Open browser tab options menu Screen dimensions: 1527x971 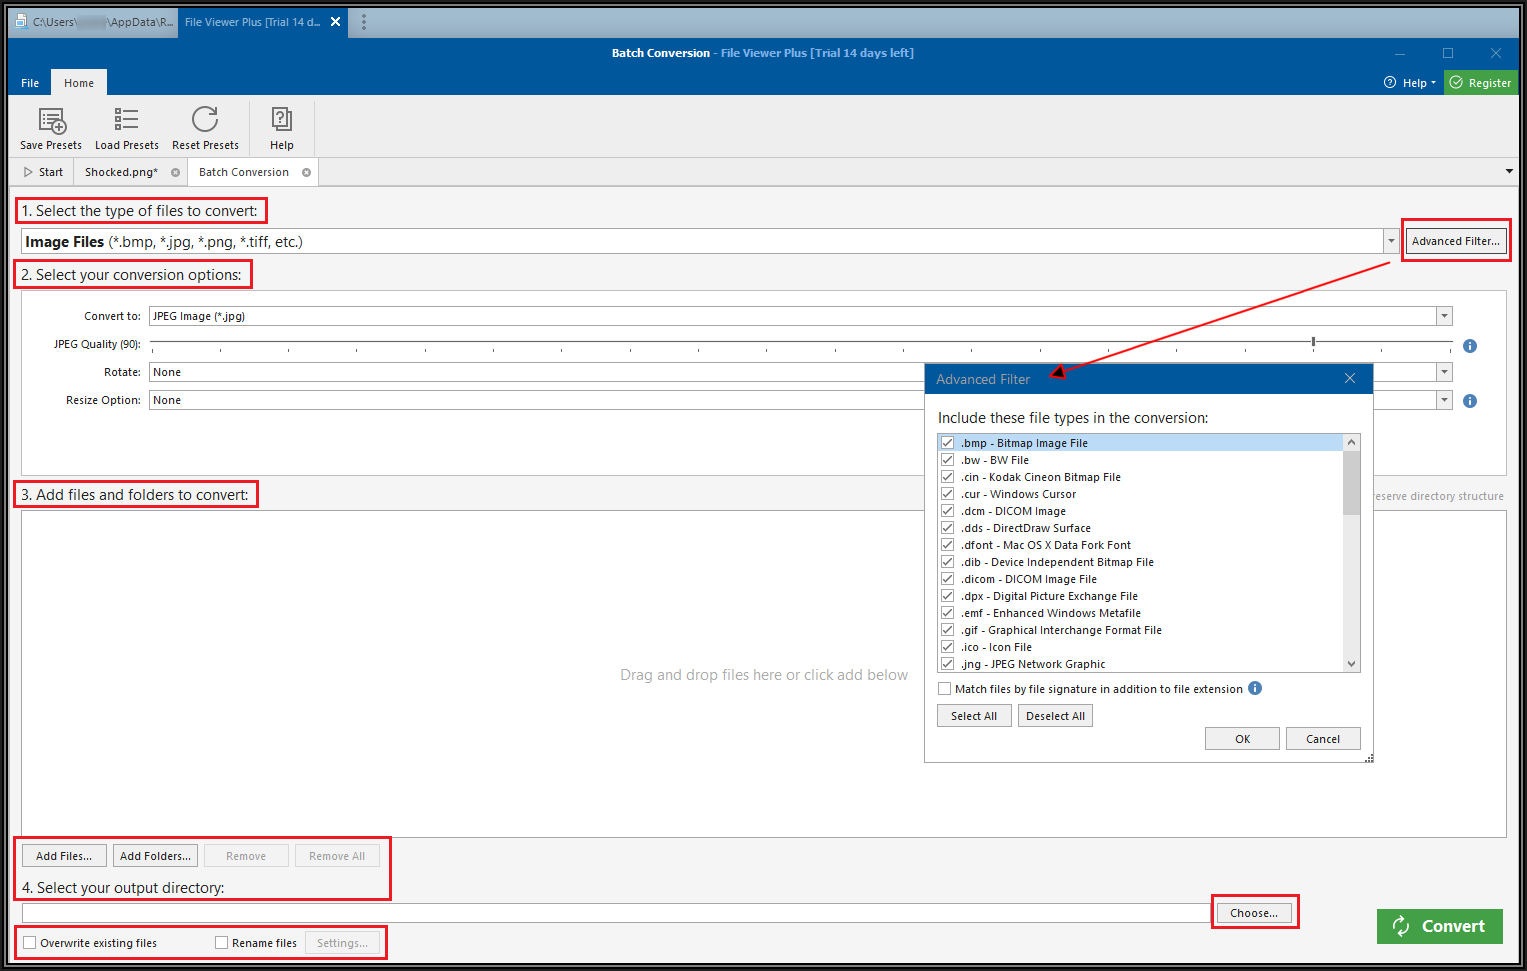point(364,22)
